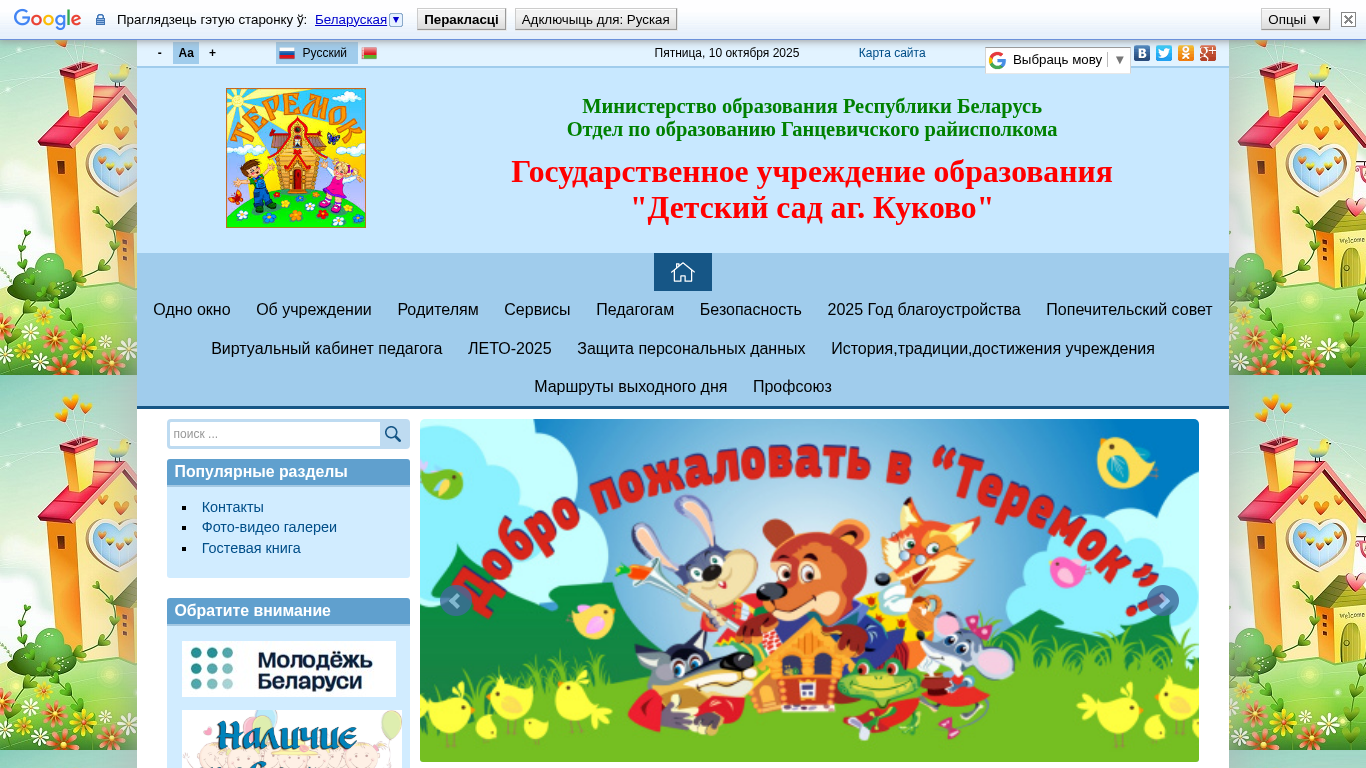Click Адключыць для: Руская button
This screenshot has height=768, width=1366.
click(x=596, y=19)
